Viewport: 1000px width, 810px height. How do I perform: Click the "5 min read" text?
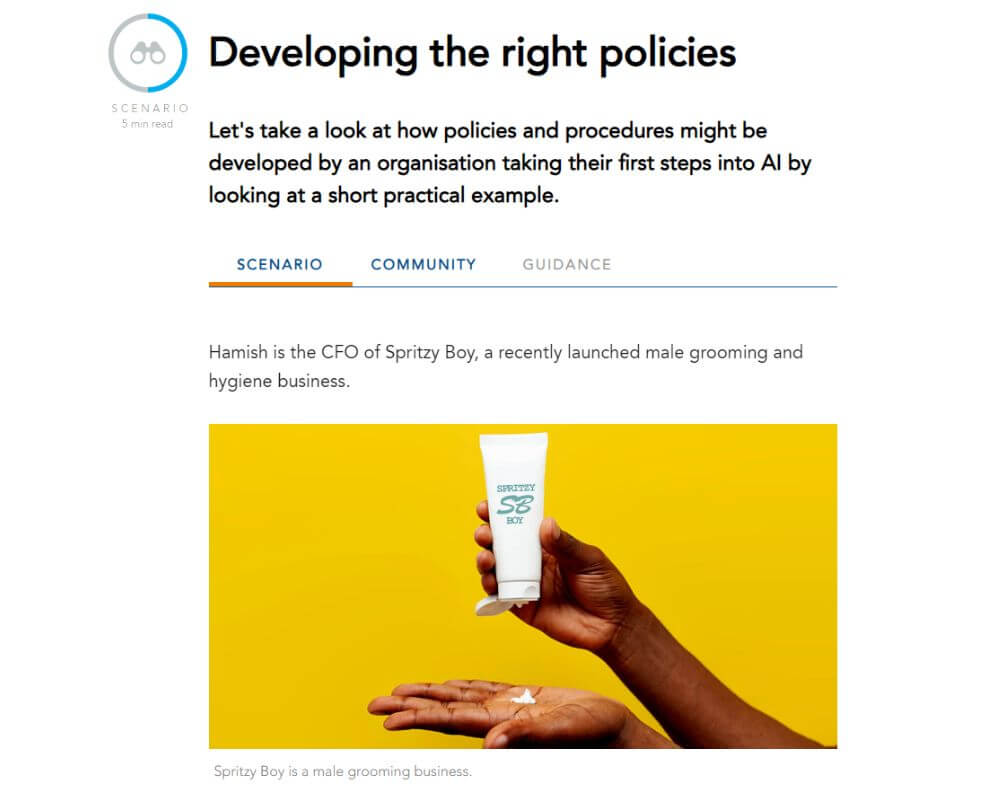click(147, 124)
